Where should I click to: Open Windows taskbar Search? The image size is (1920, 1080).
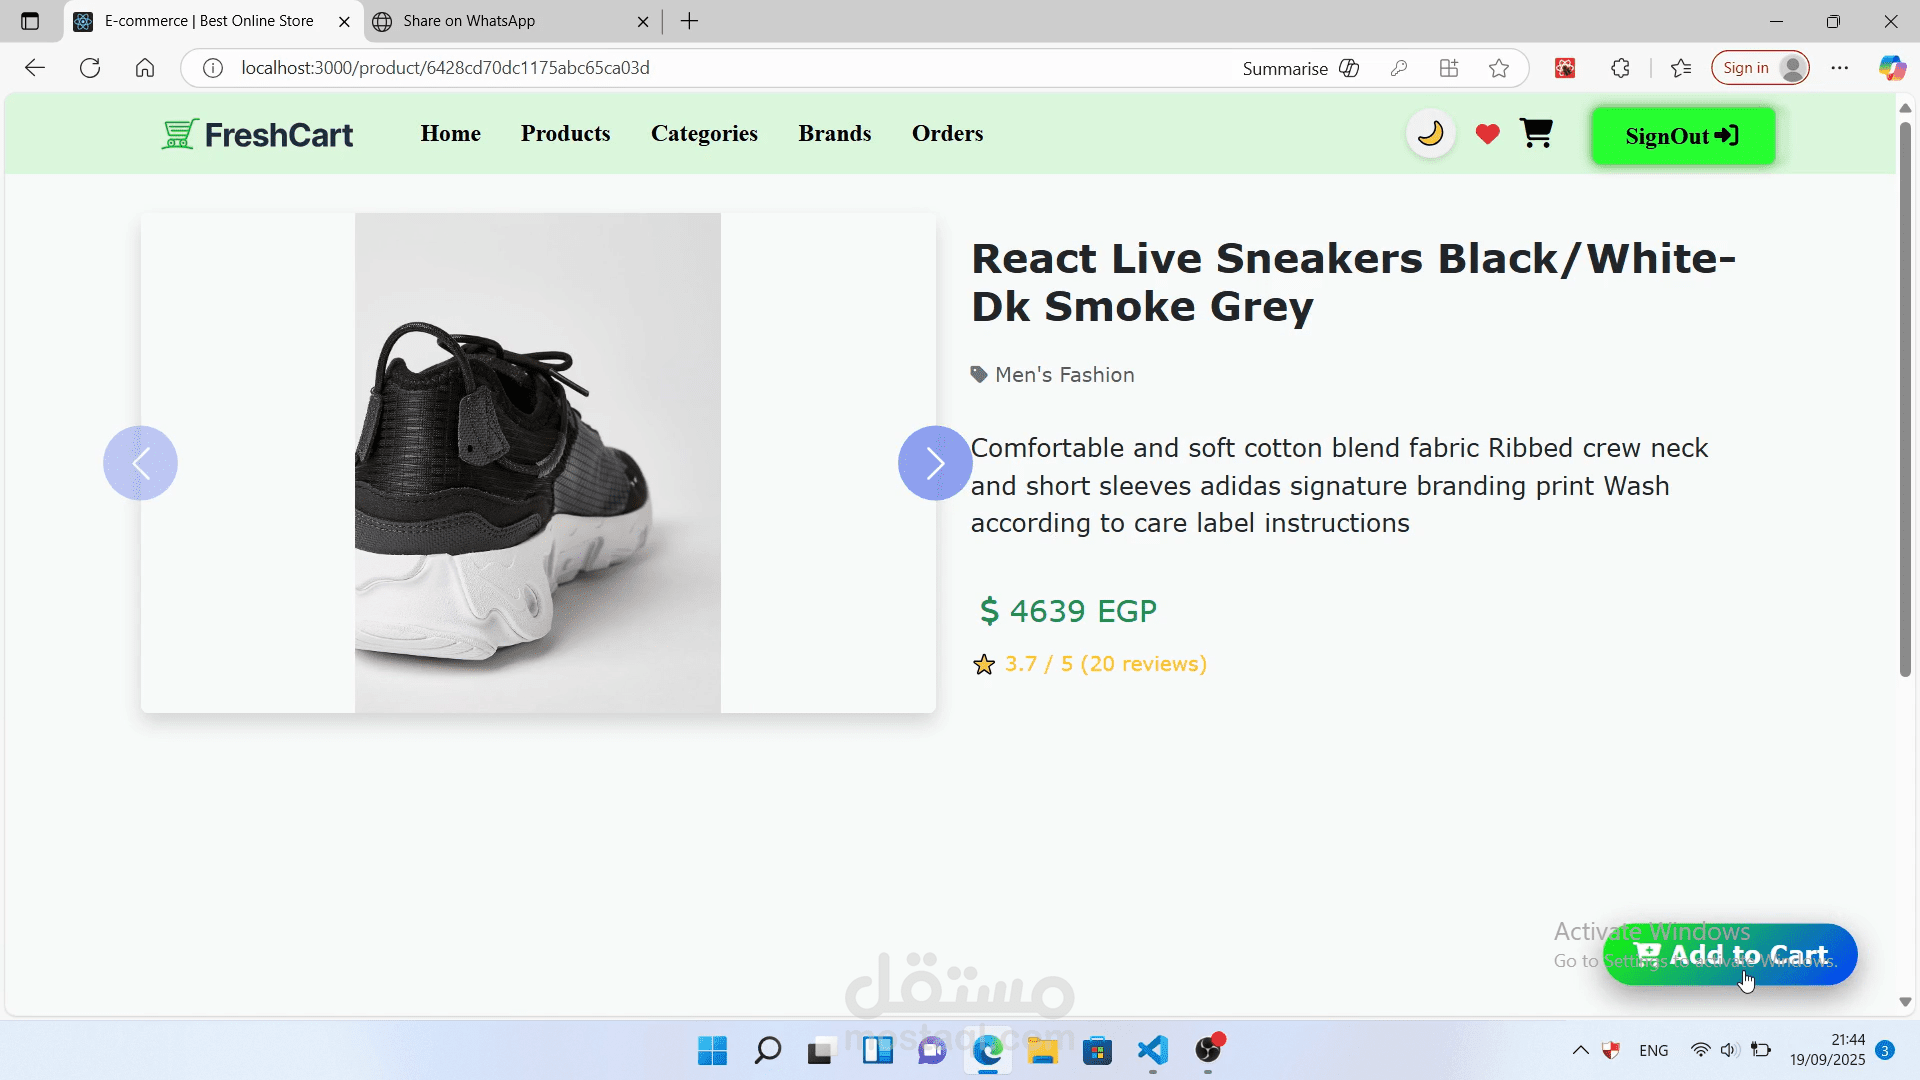[767, 1051]
